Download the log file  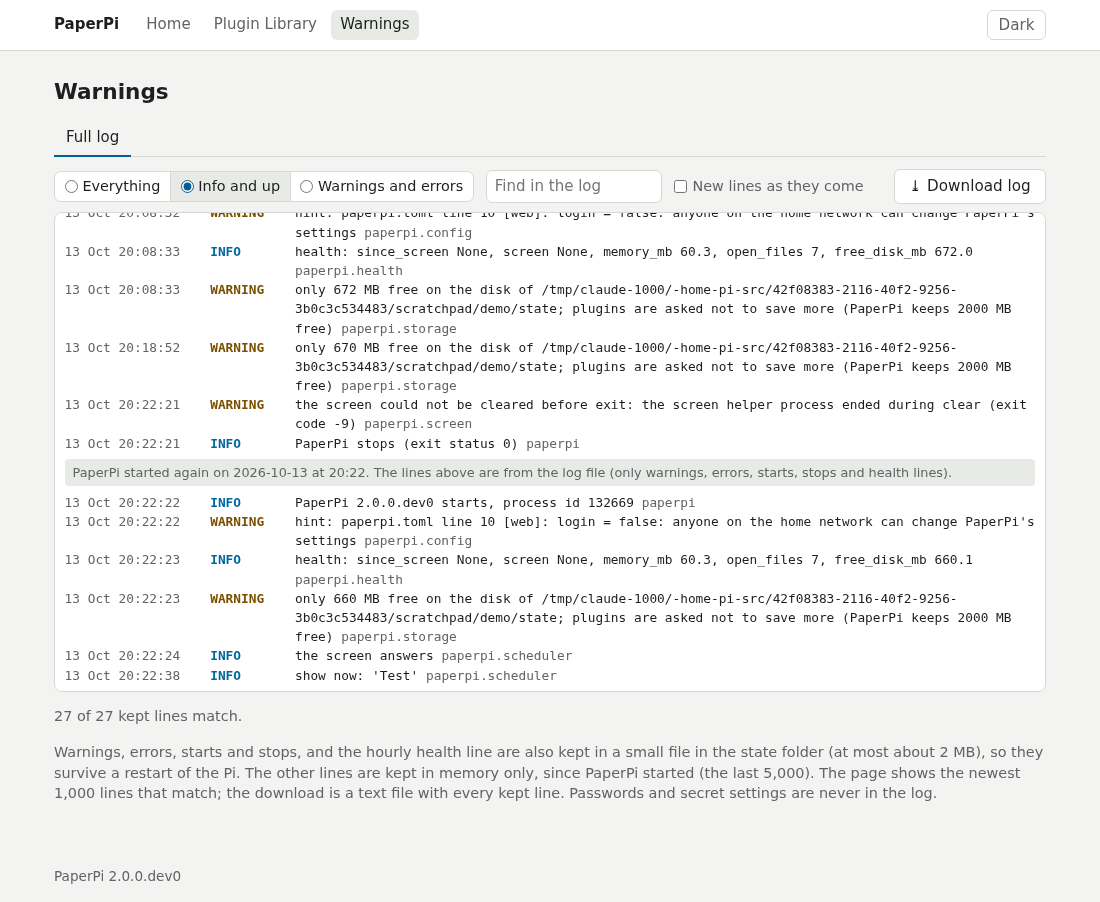click(970, 186)
